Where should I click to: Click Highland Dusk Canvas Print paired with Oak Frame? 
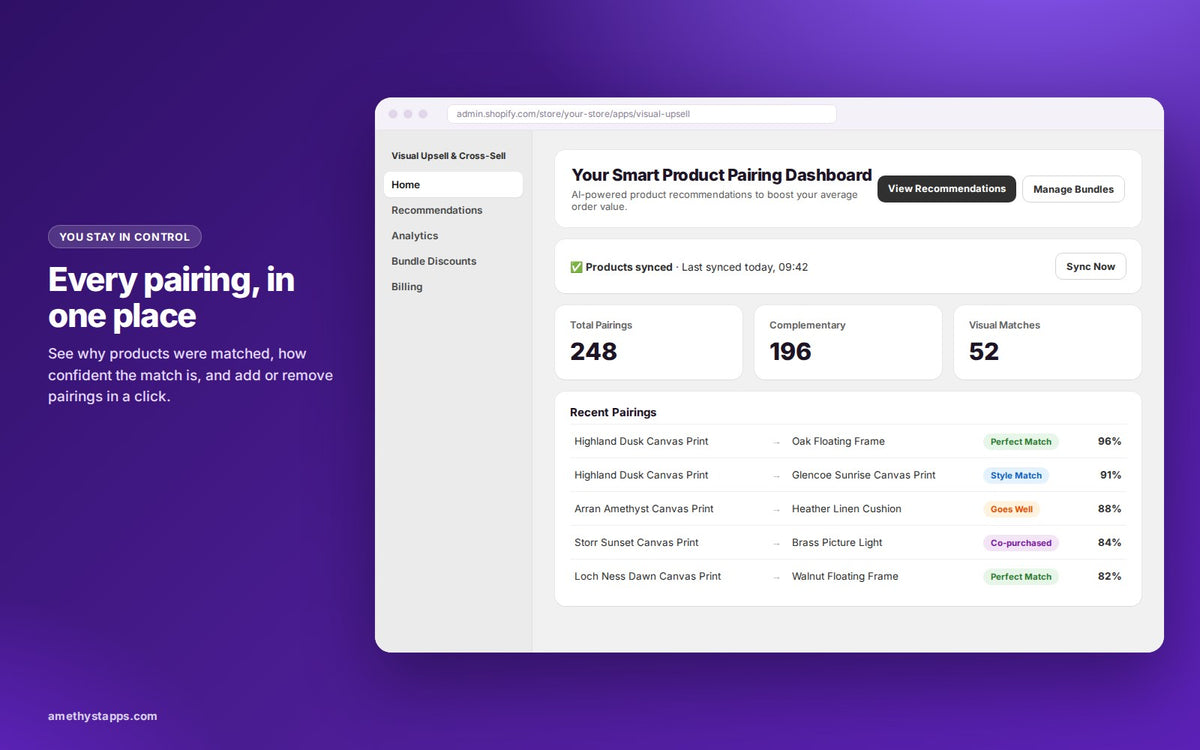tap(641, 441)
